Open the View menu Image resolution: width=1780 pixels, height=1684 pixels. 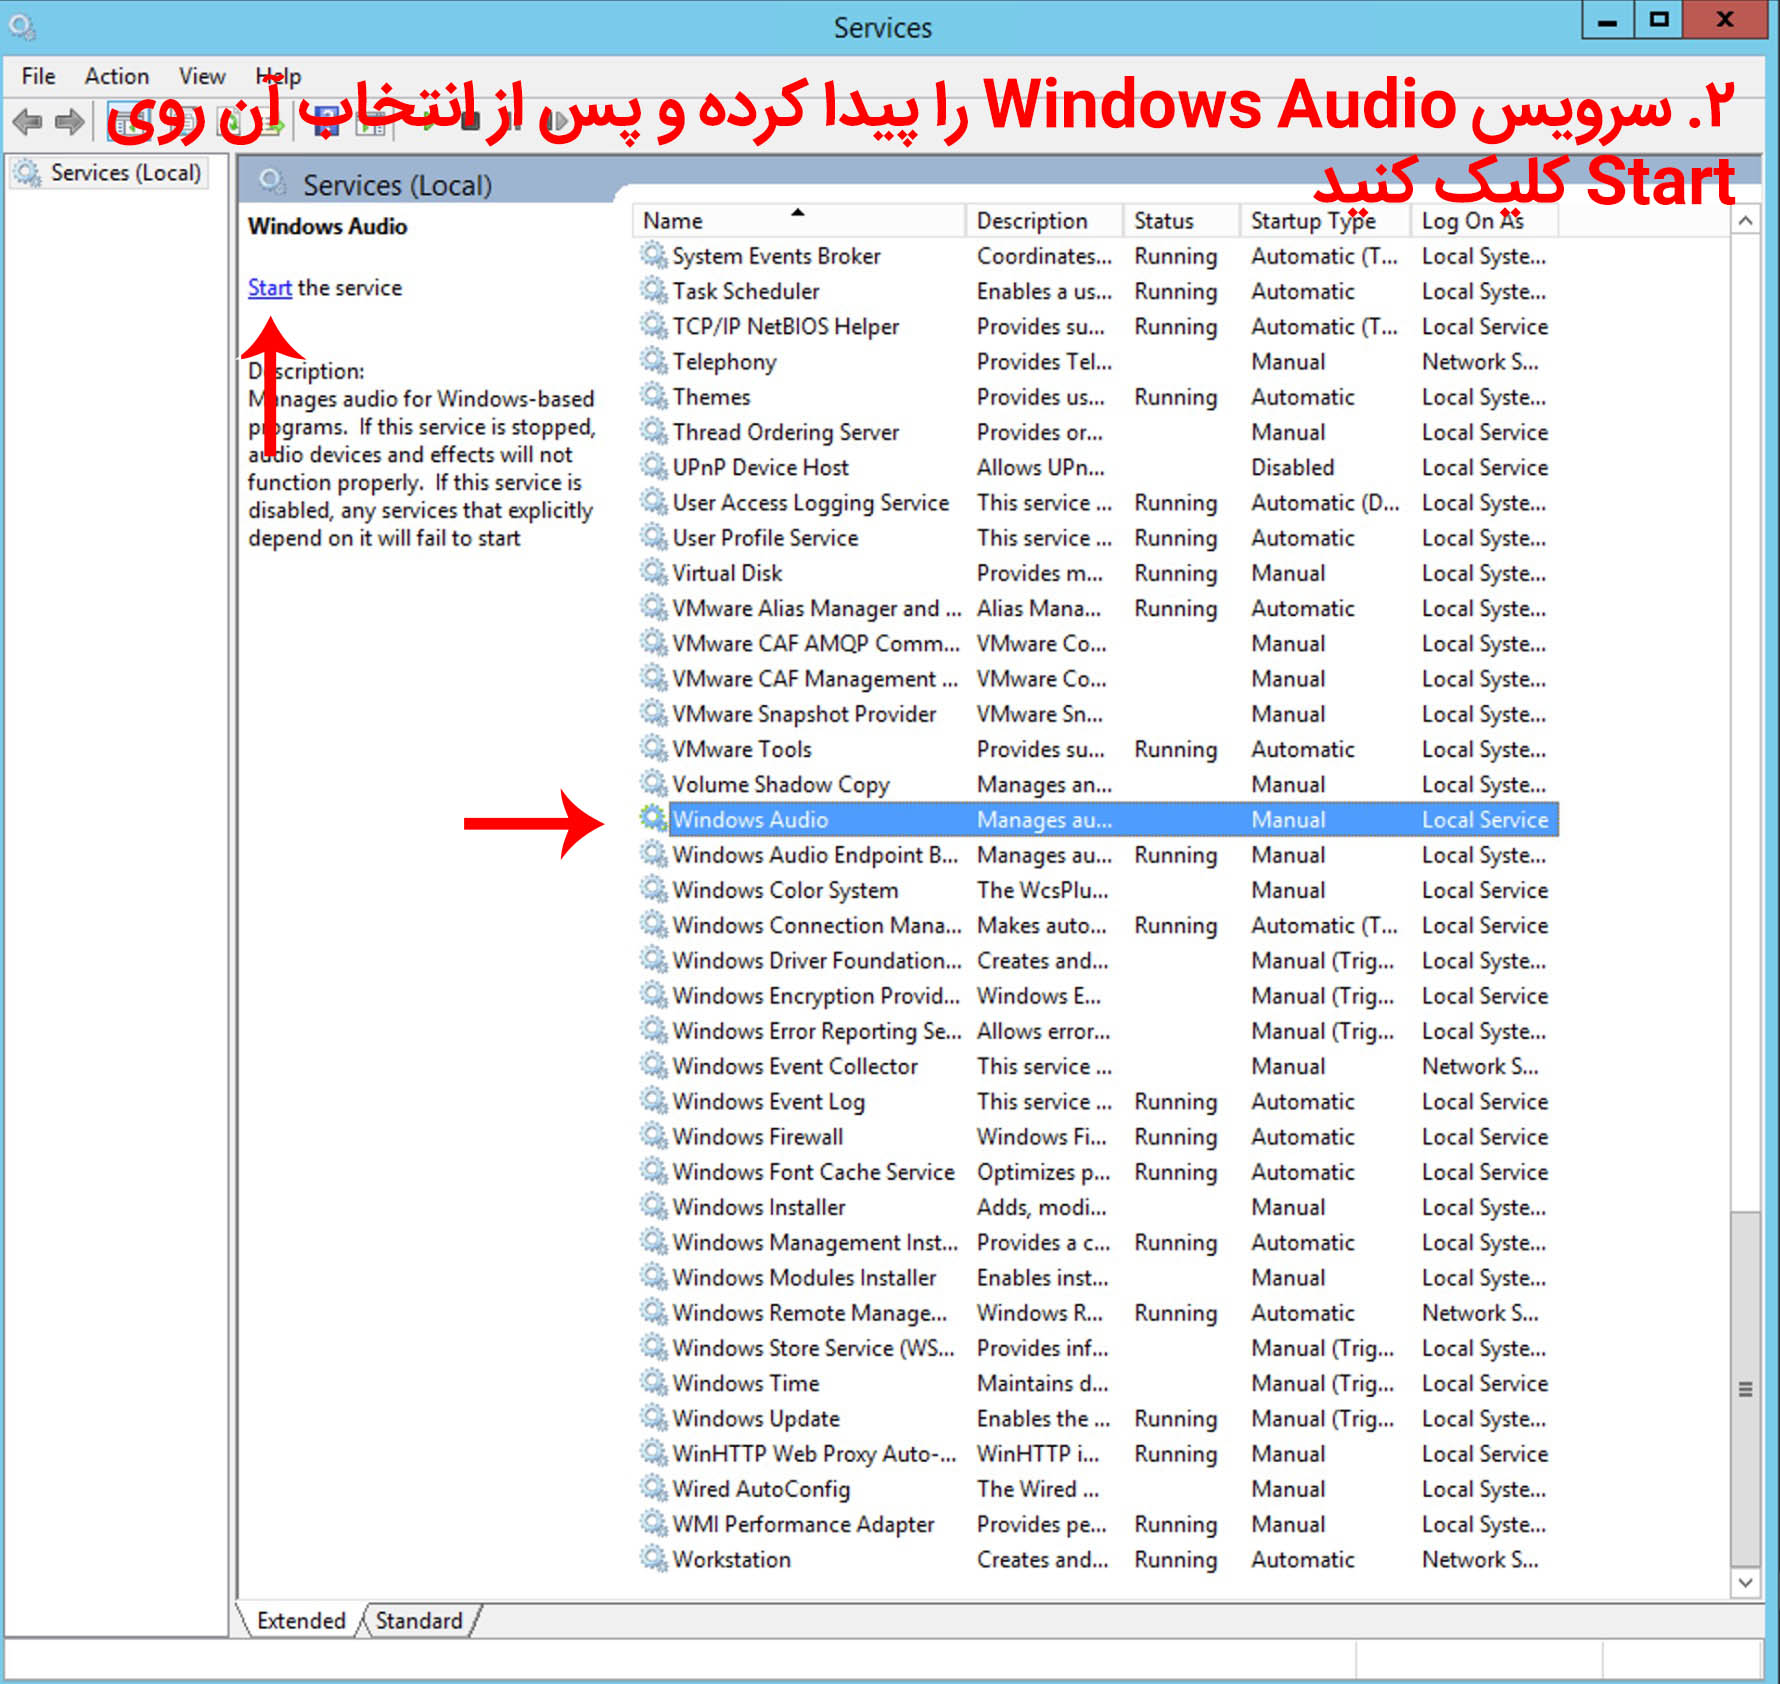tap(201, 76)
